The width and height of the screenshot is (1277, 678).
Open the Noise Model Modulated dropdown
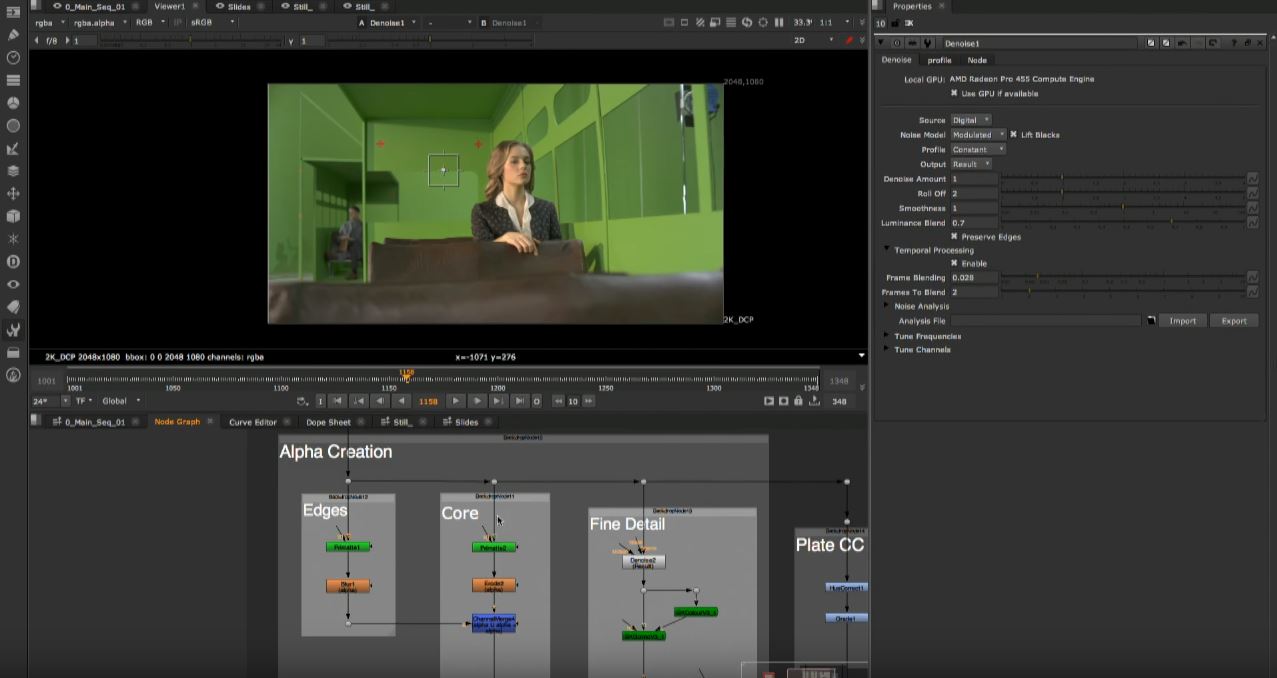click(978, 134)
